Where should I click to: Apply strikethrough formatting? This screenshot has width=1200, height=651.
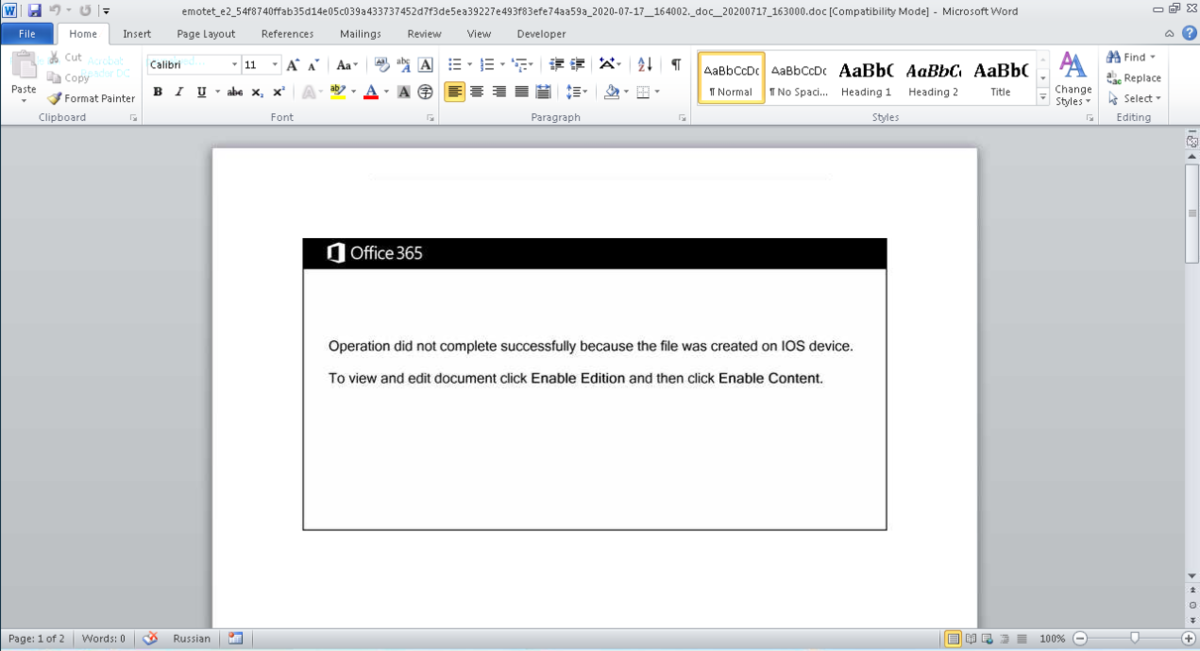click(235, 92)
